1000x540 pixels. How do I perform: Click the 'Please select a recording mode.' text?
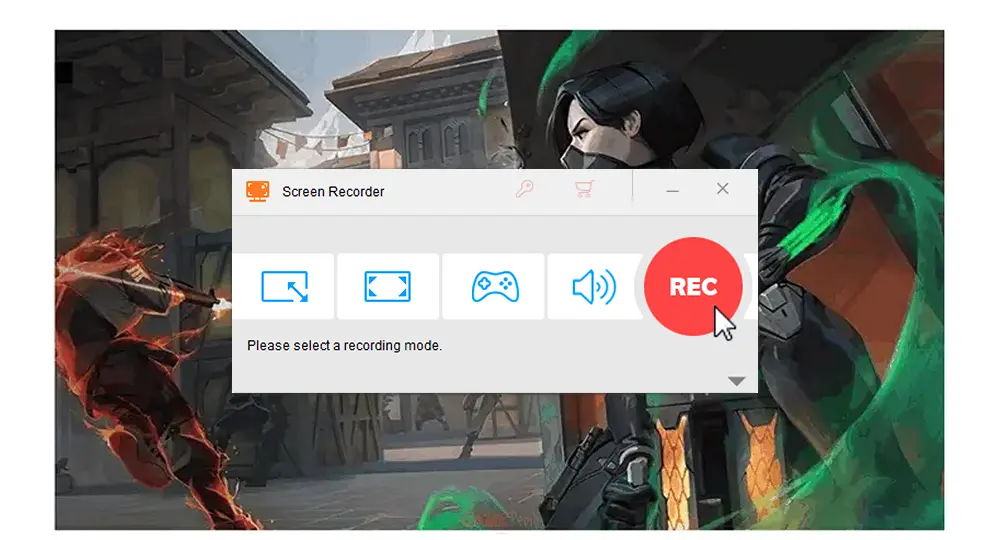344,346
